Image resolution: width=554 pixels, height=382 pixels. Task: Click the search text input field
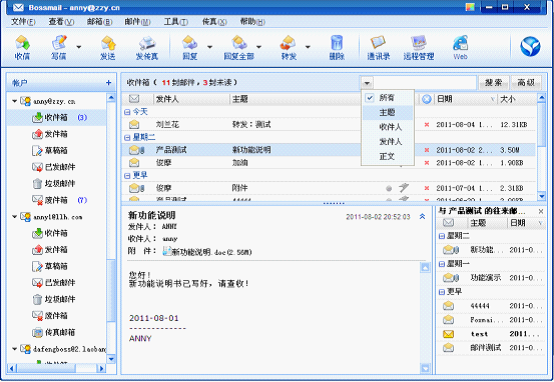(425, 83)
